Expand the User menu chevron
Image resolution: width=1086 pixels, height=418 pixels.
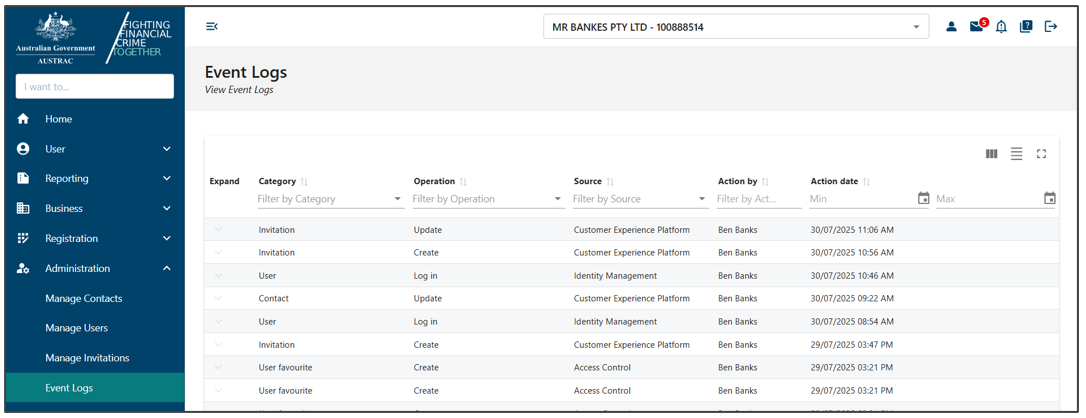(x=166, y=149)
